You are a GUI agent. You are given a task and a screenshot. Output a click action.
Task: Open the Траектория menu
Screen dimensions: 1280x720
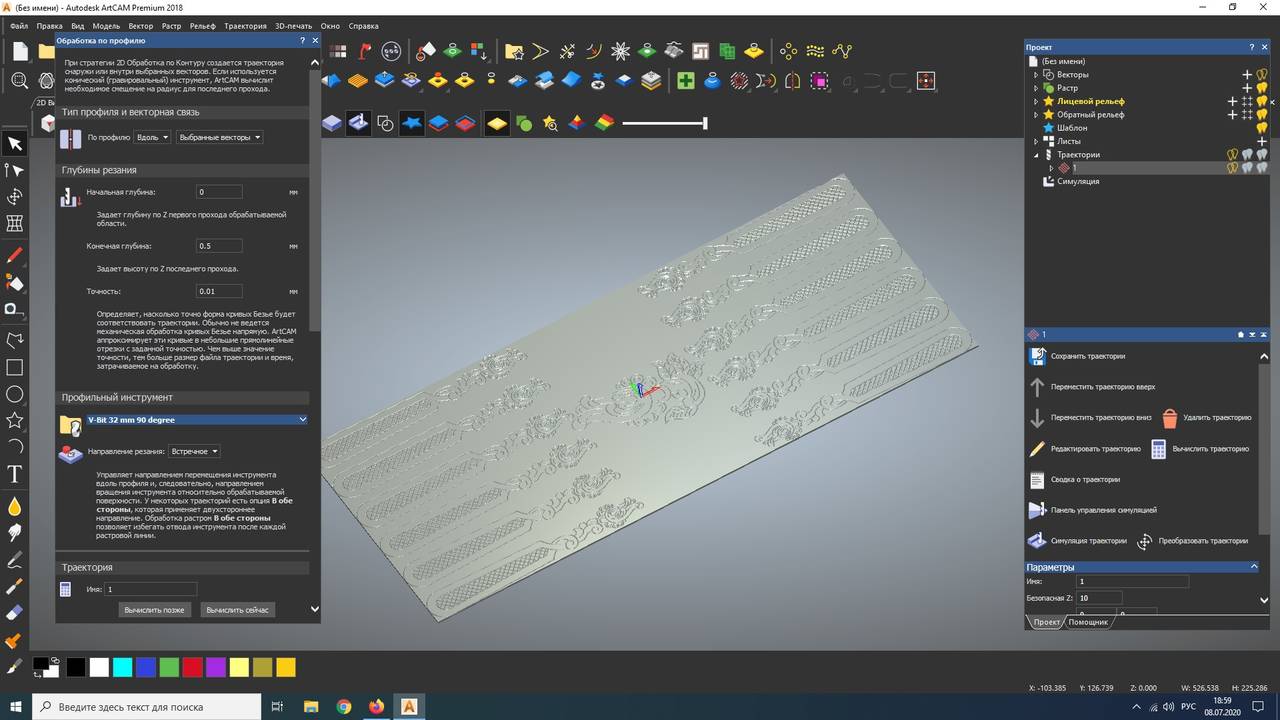click(x=246, y=26)
